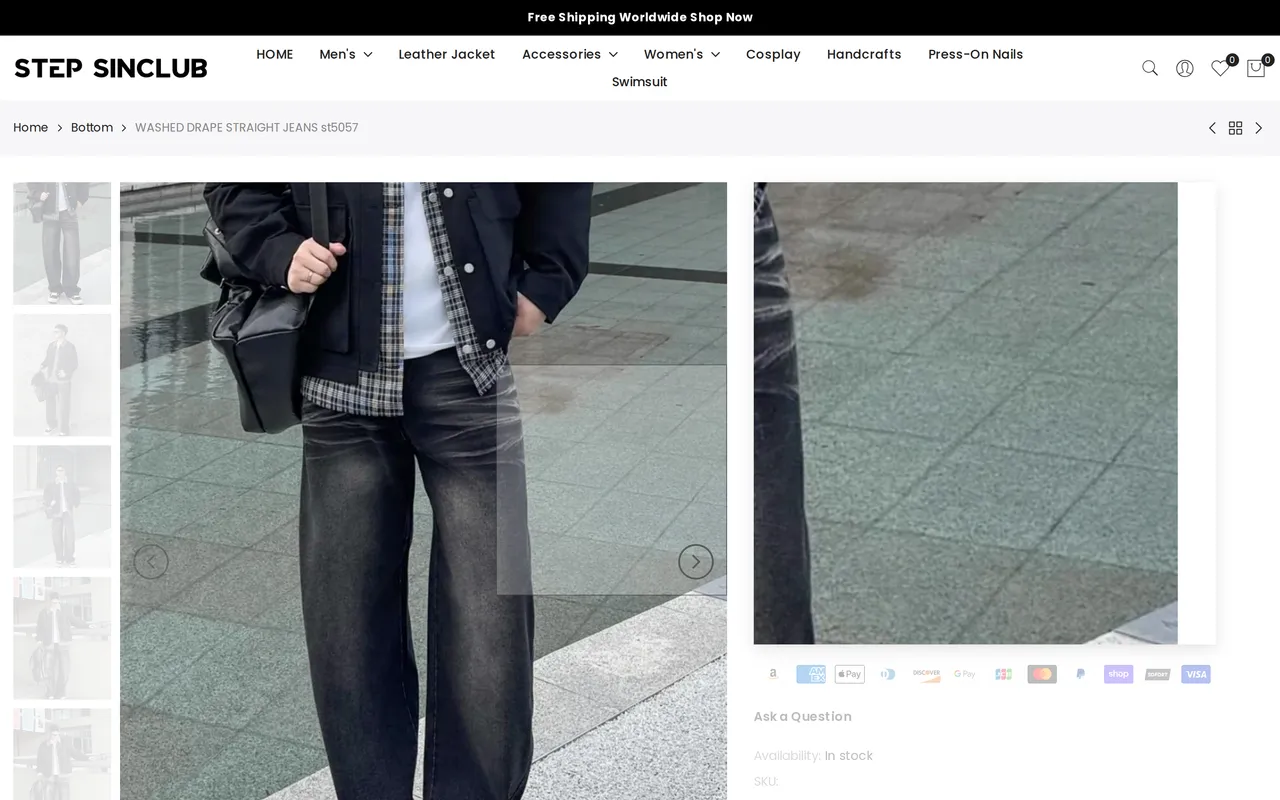This screenshot has height=800, width=1280.
Task: Expand the Accessories dropdown menu
Action: pos(570,54)
